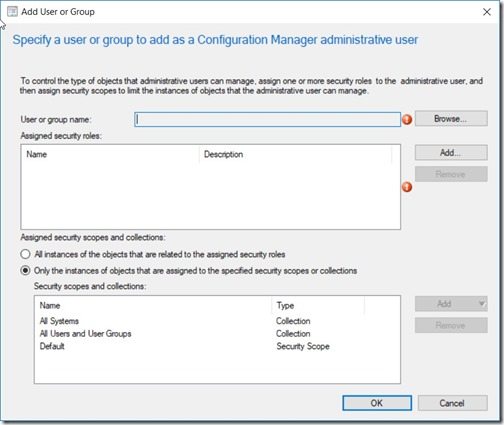Sort security roles by Name column
Screen dimensions: 504x425
(x=110, y=154)
